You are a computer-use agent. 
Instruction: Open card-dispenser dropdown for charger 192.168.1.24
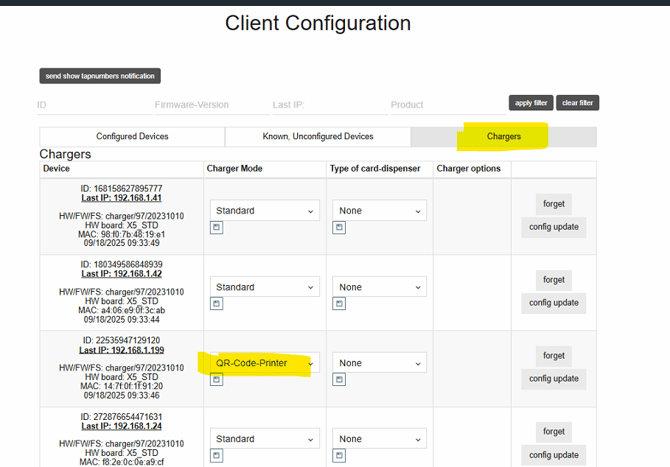(x=379, y=439)
